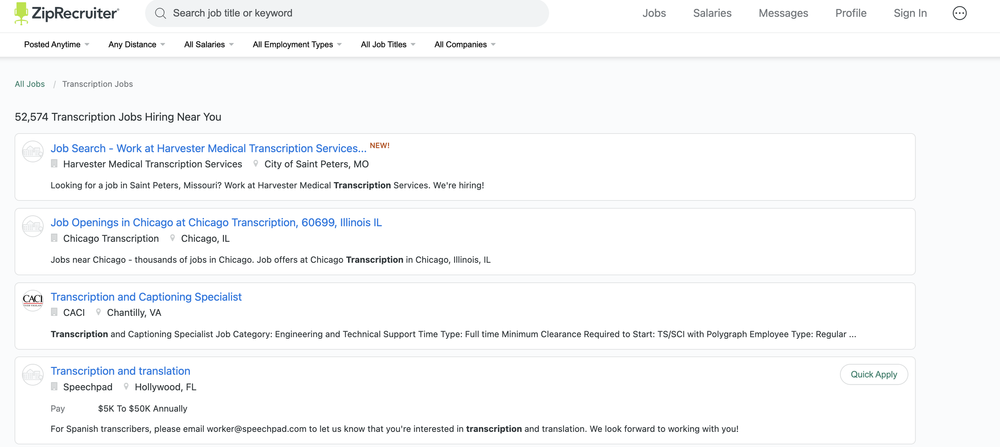The width and height of the screenshot is (1000, 447).
Task: Click the Chicago Transcription company name
Action: [x=111, y=238]
